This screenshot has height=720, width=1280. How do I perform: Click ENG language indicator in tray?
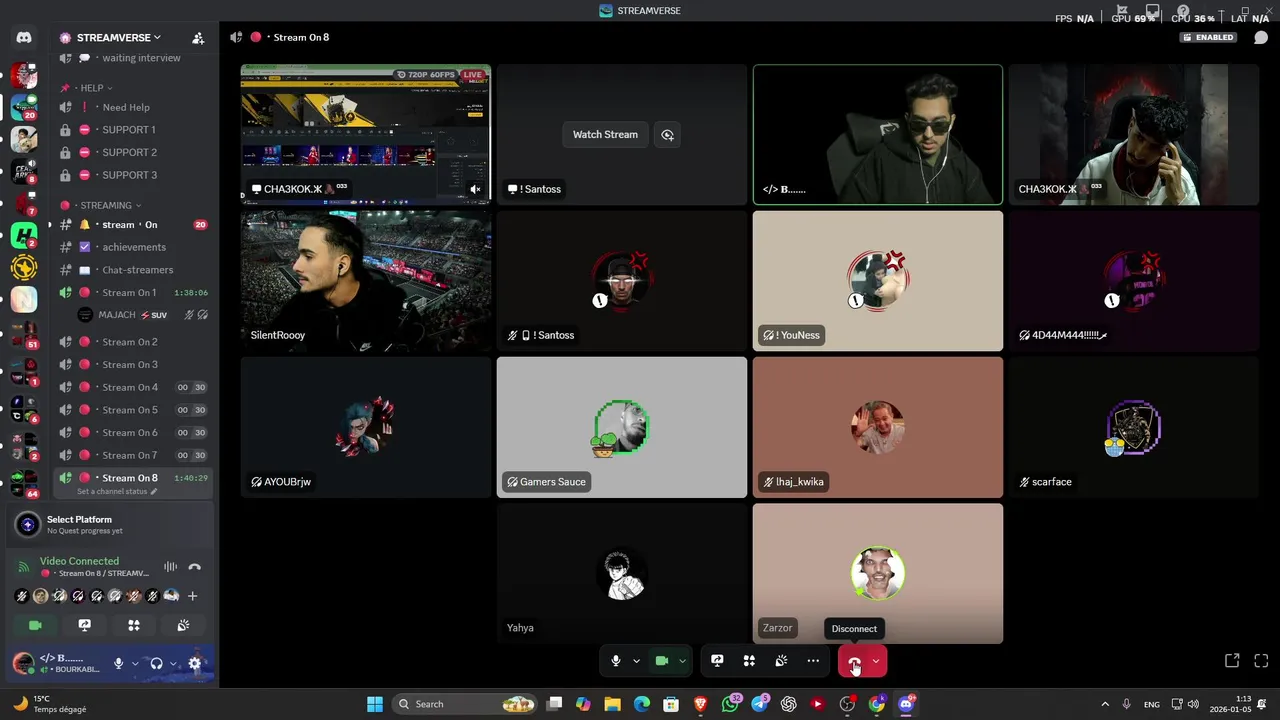pos(1152,704)
